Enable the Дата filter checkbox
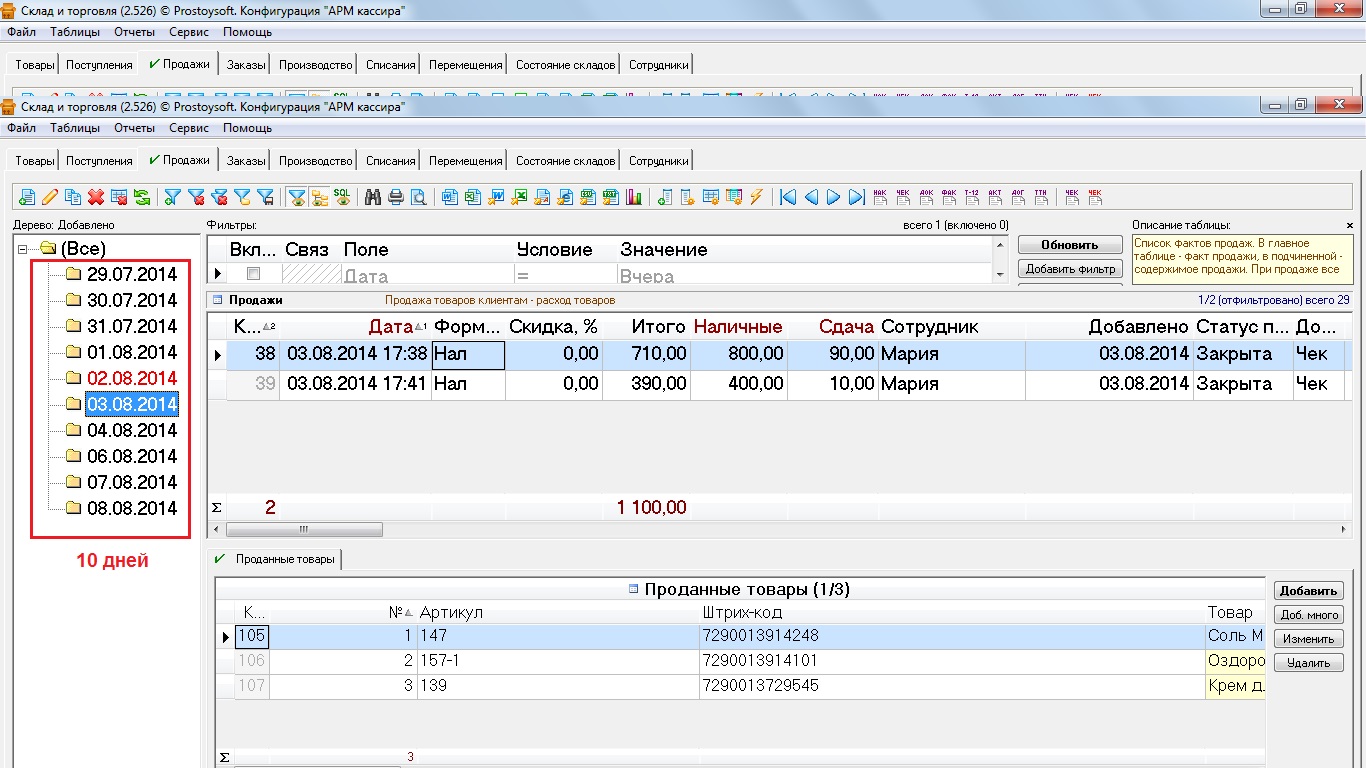1366x768 pixels. click(x=254, y=274)
